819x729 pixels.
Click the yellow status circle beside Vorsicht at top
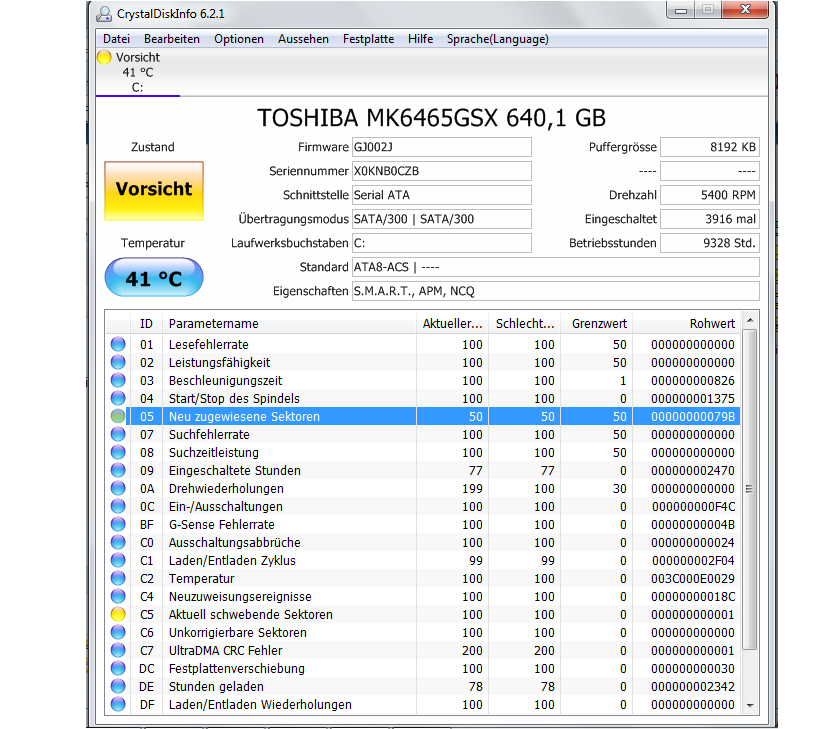104,57
